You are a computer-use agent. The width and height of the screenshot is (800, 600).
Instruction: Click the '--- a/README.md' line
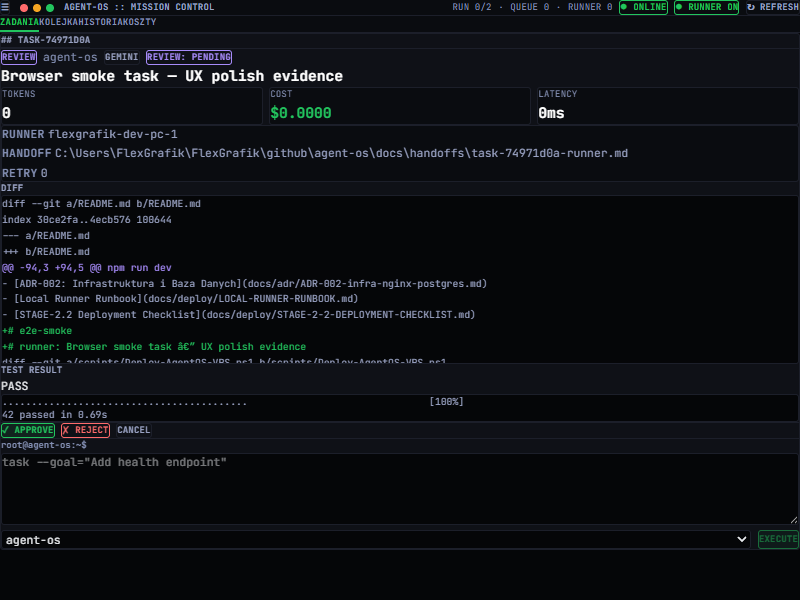point(46,236)
